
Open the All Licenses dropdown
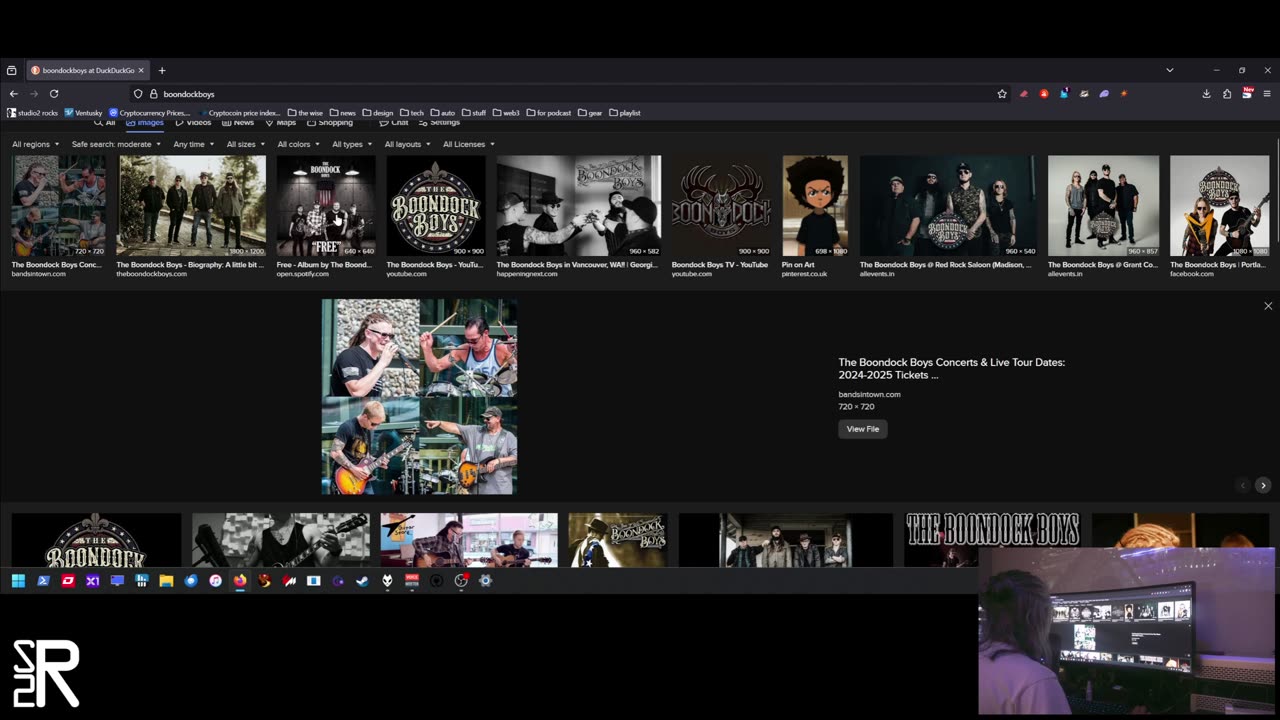pyautogui.click(x=468, y=144)
